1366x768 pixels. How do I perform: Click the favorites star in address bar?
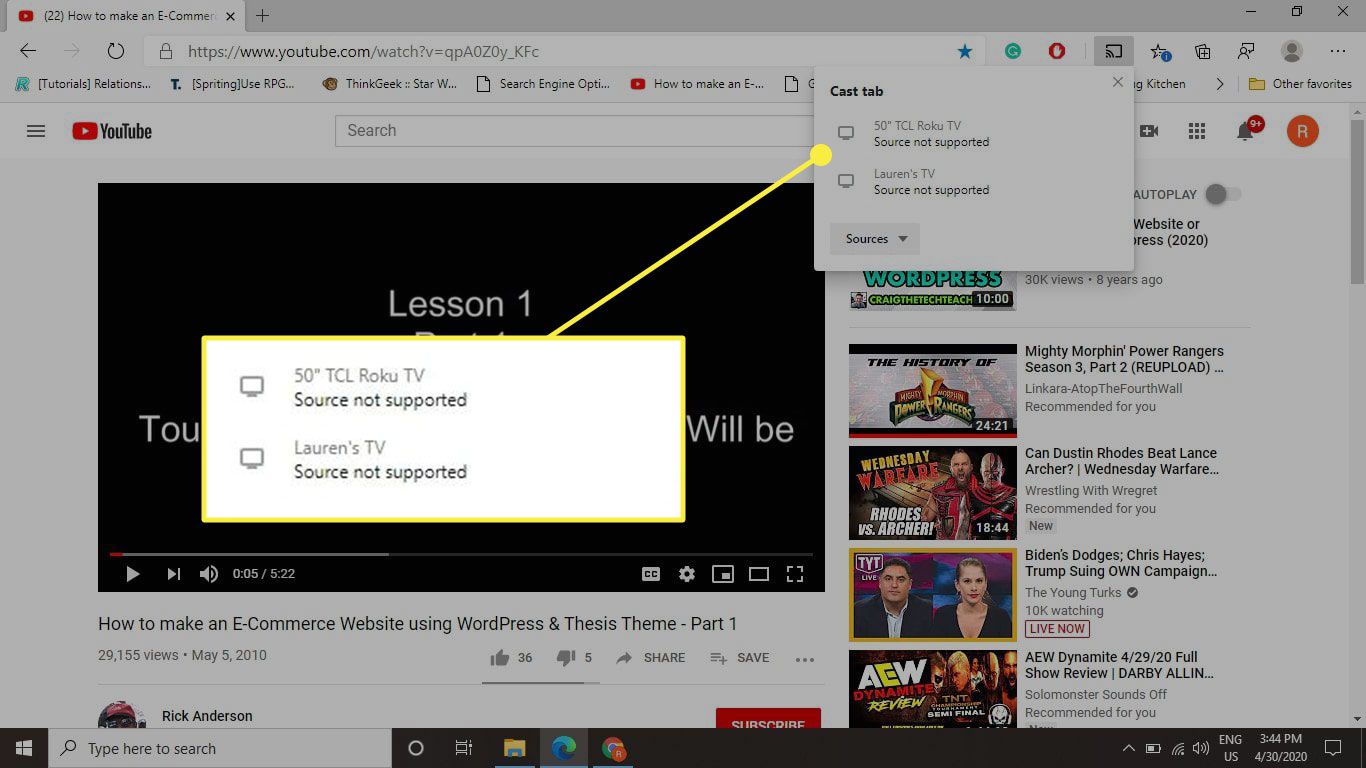coord(965,51)
